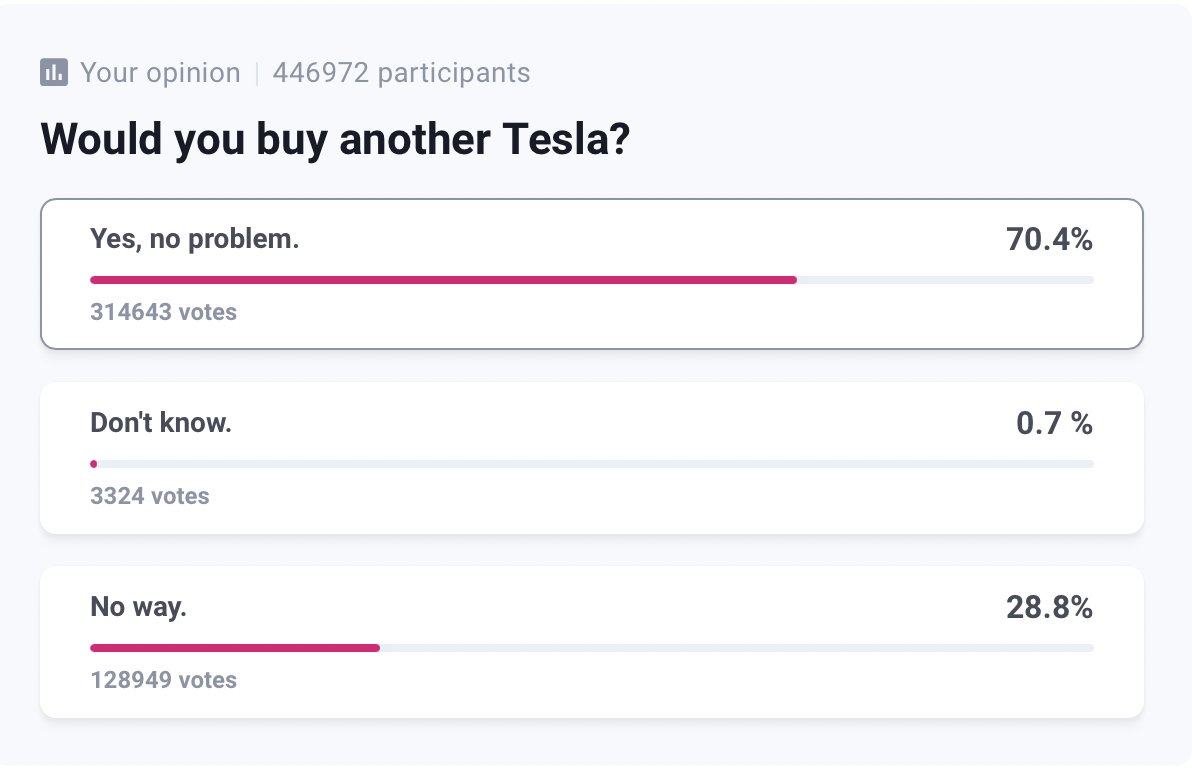Click the unfilled gray part of the "Yes" bar

tap(945, 280)
